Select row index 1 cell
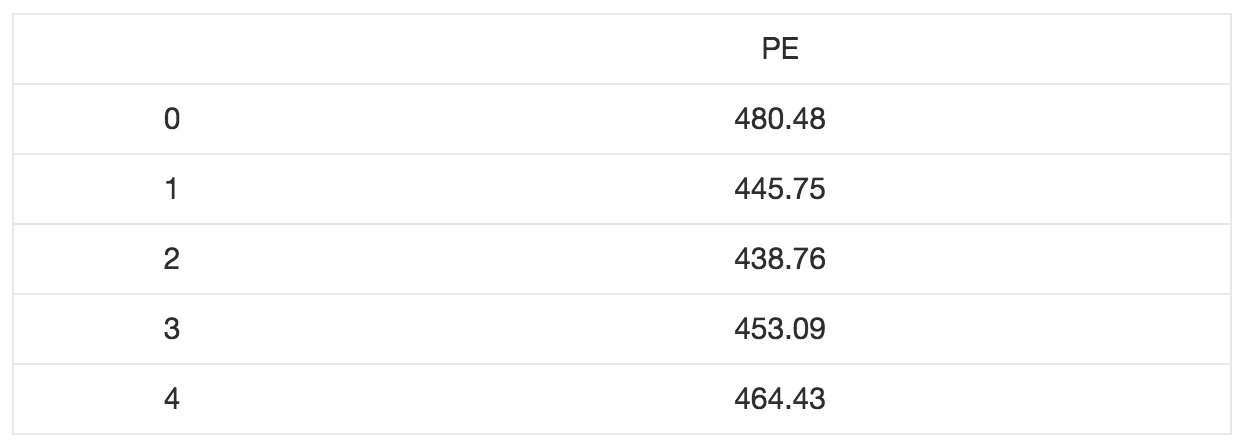Image resolution: width=1240 pixels, height=446 pixels. pos(171,190)
